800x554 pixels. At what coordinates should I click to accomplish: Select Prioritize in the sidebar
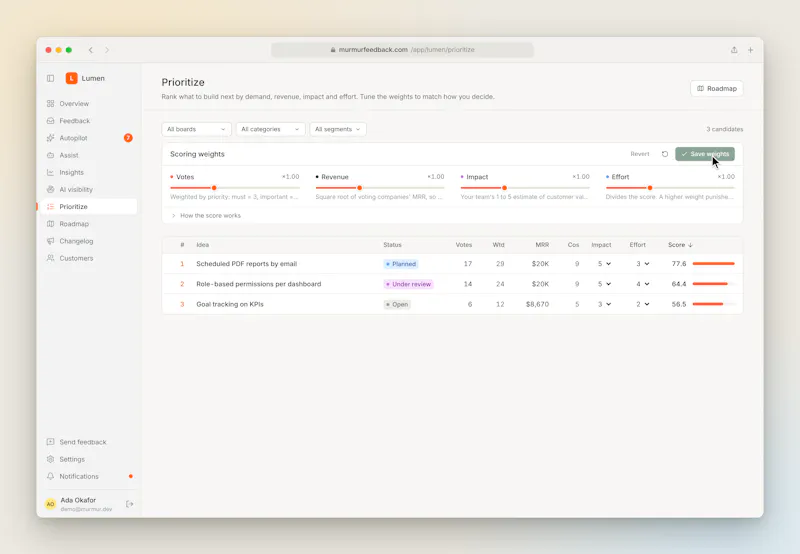point(90,207)
